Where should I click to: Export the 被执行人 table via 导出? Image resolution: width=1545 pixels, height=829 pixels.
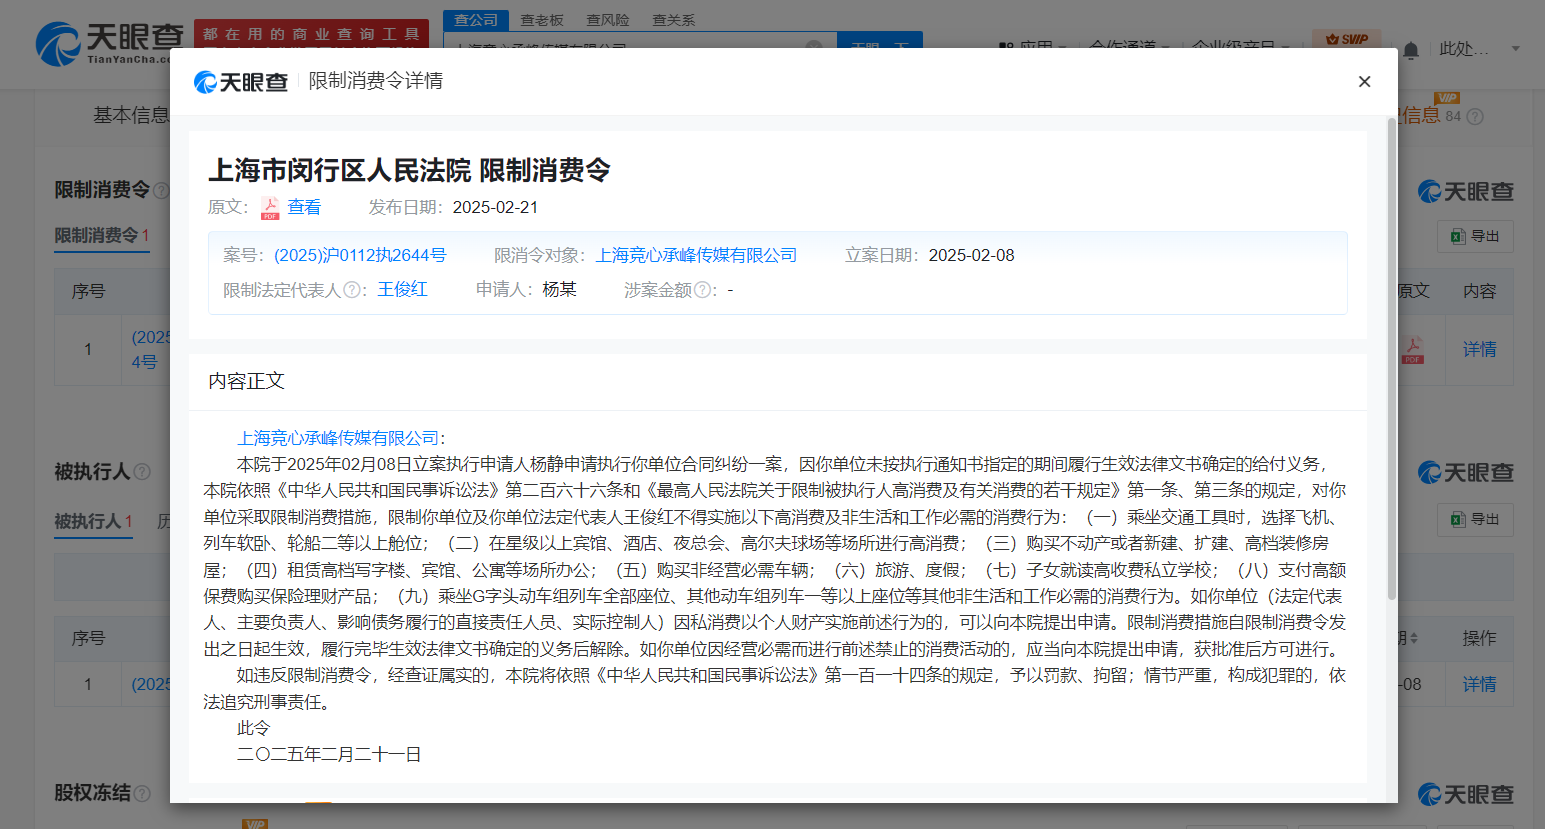(1475, 519)
